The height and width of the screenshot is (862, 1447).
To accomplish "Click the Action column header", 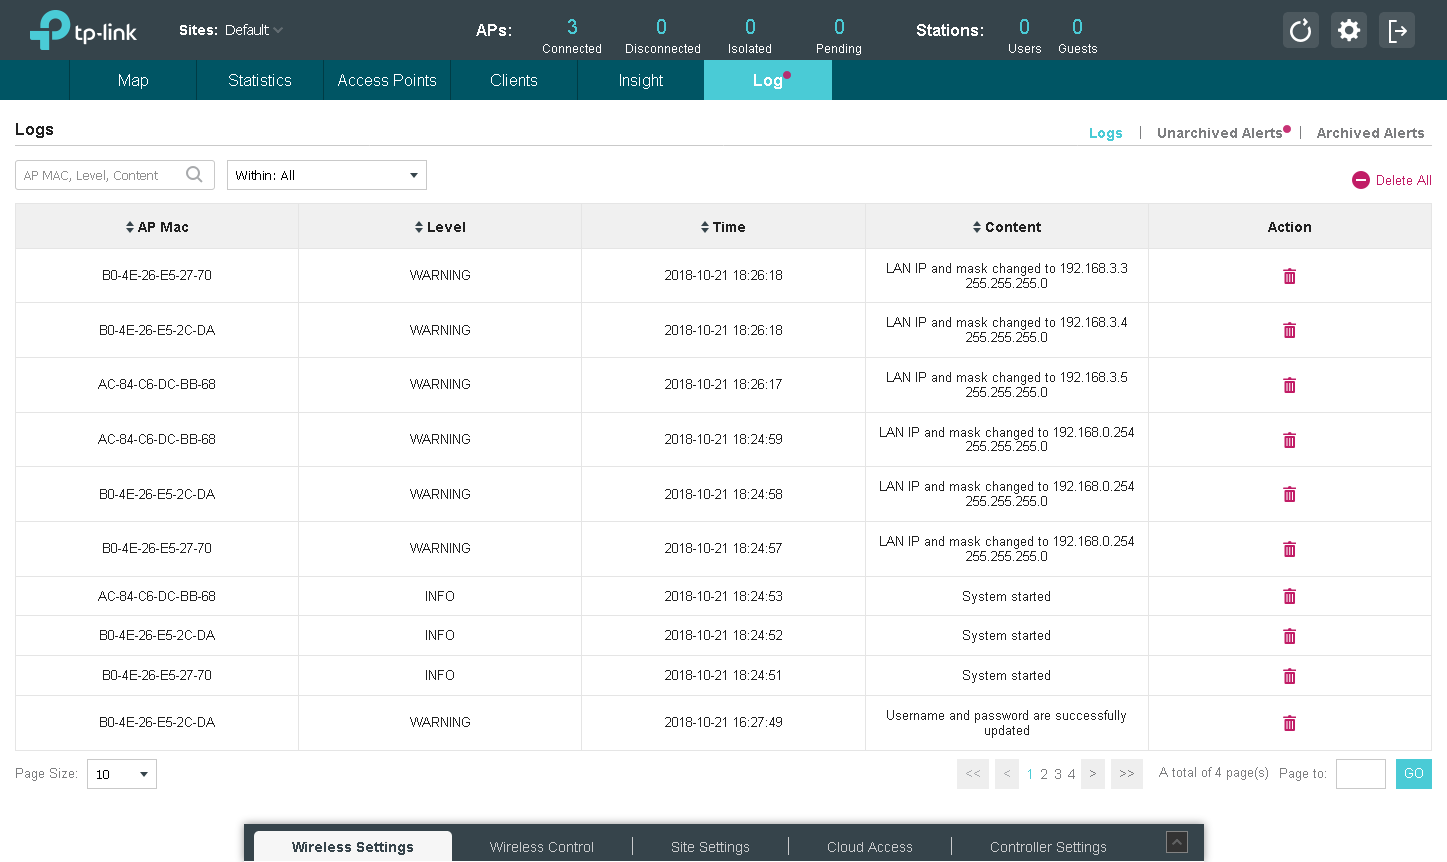I will 1290,227.
